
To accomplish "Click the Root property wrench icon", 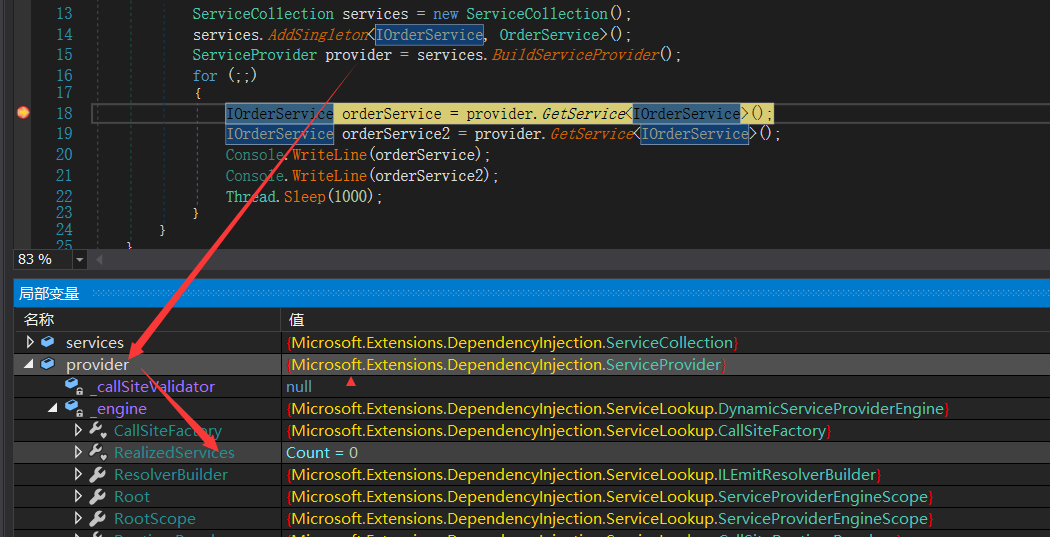I will tap(97, 496).
